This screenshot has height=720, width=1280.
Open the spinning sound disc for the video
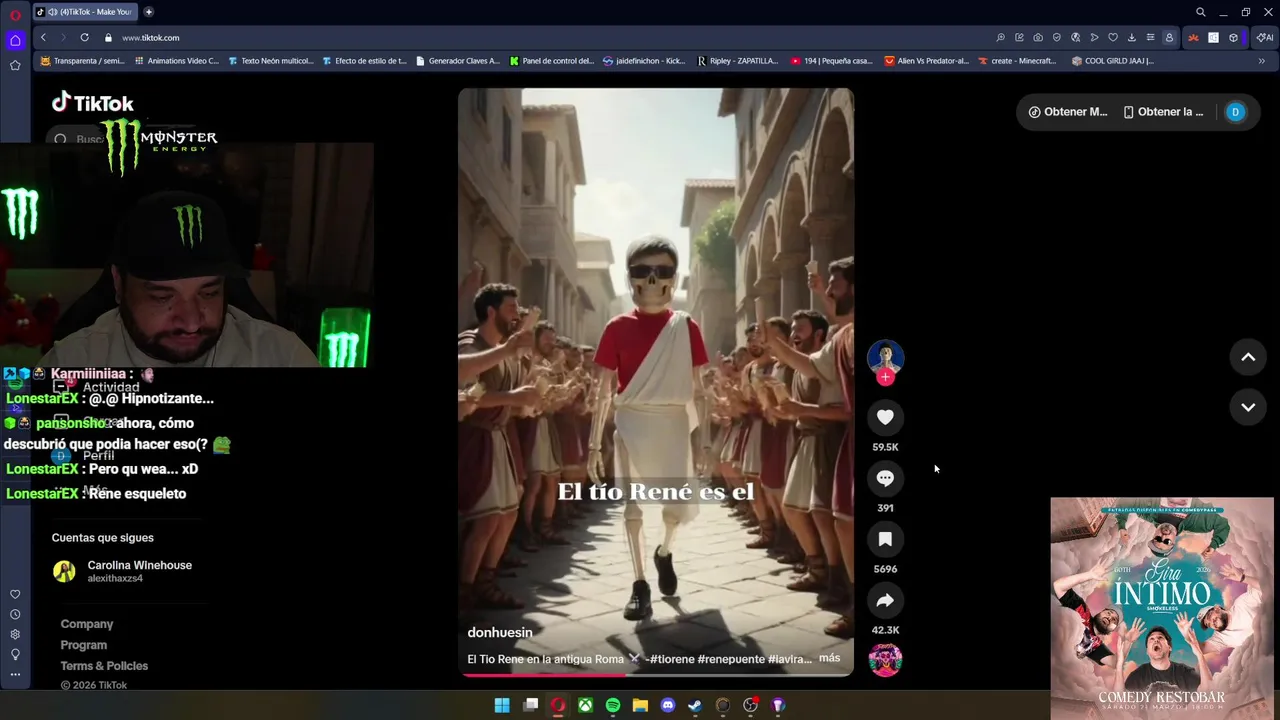point(885,660)
